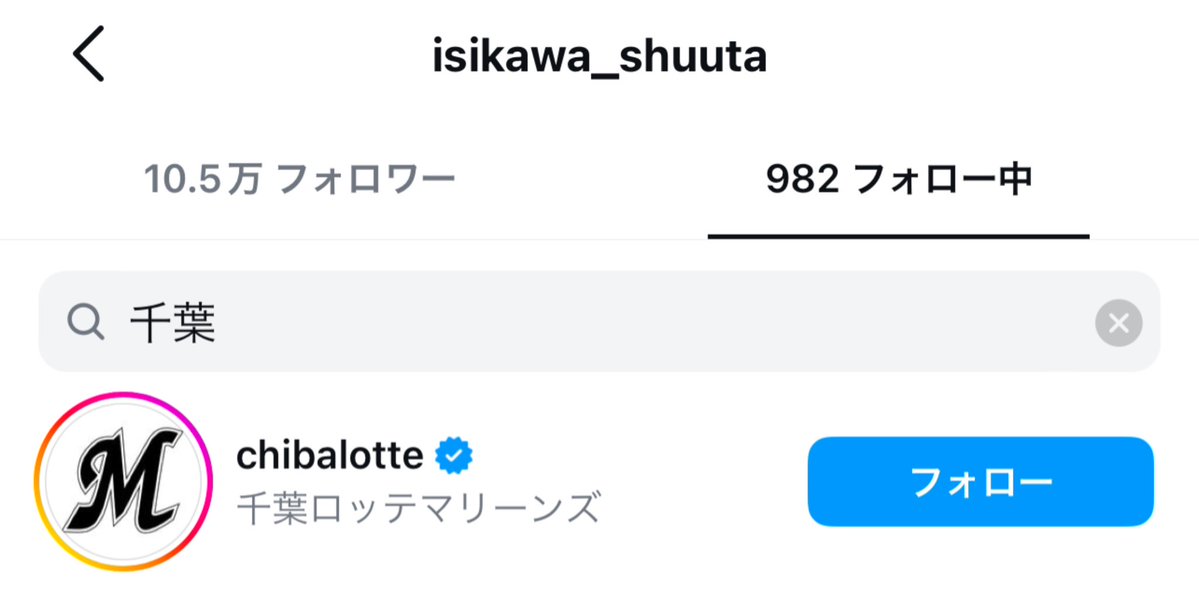
Task: Focus the search field containing 千葉
Action: (x=600, y=323)
